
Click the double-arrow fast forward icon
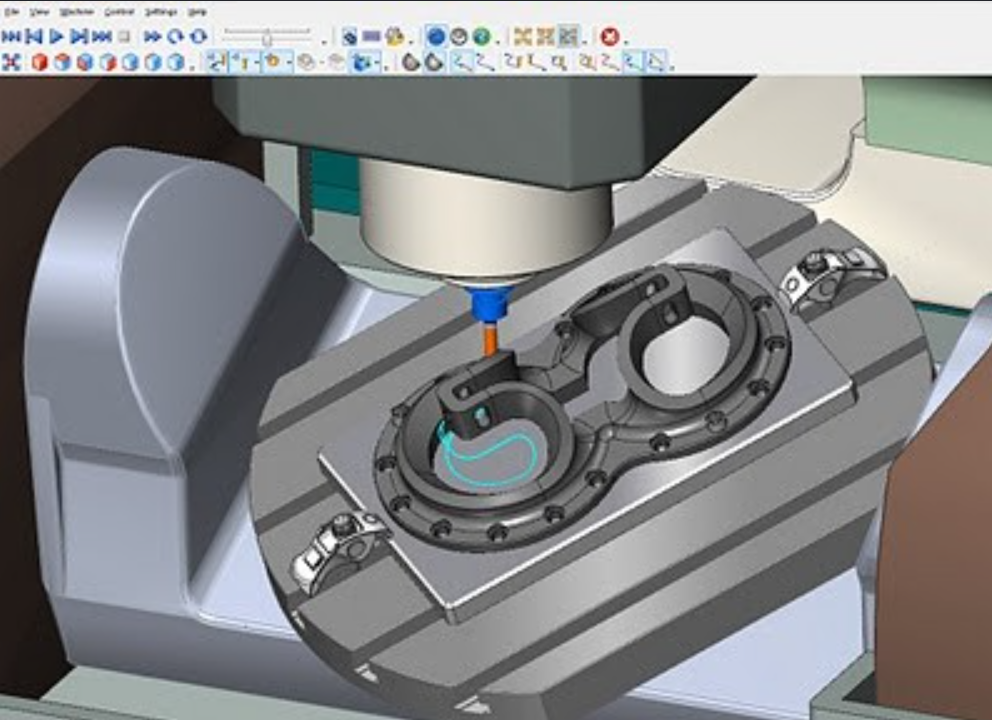pyautogui.click(x=152, y=37)
